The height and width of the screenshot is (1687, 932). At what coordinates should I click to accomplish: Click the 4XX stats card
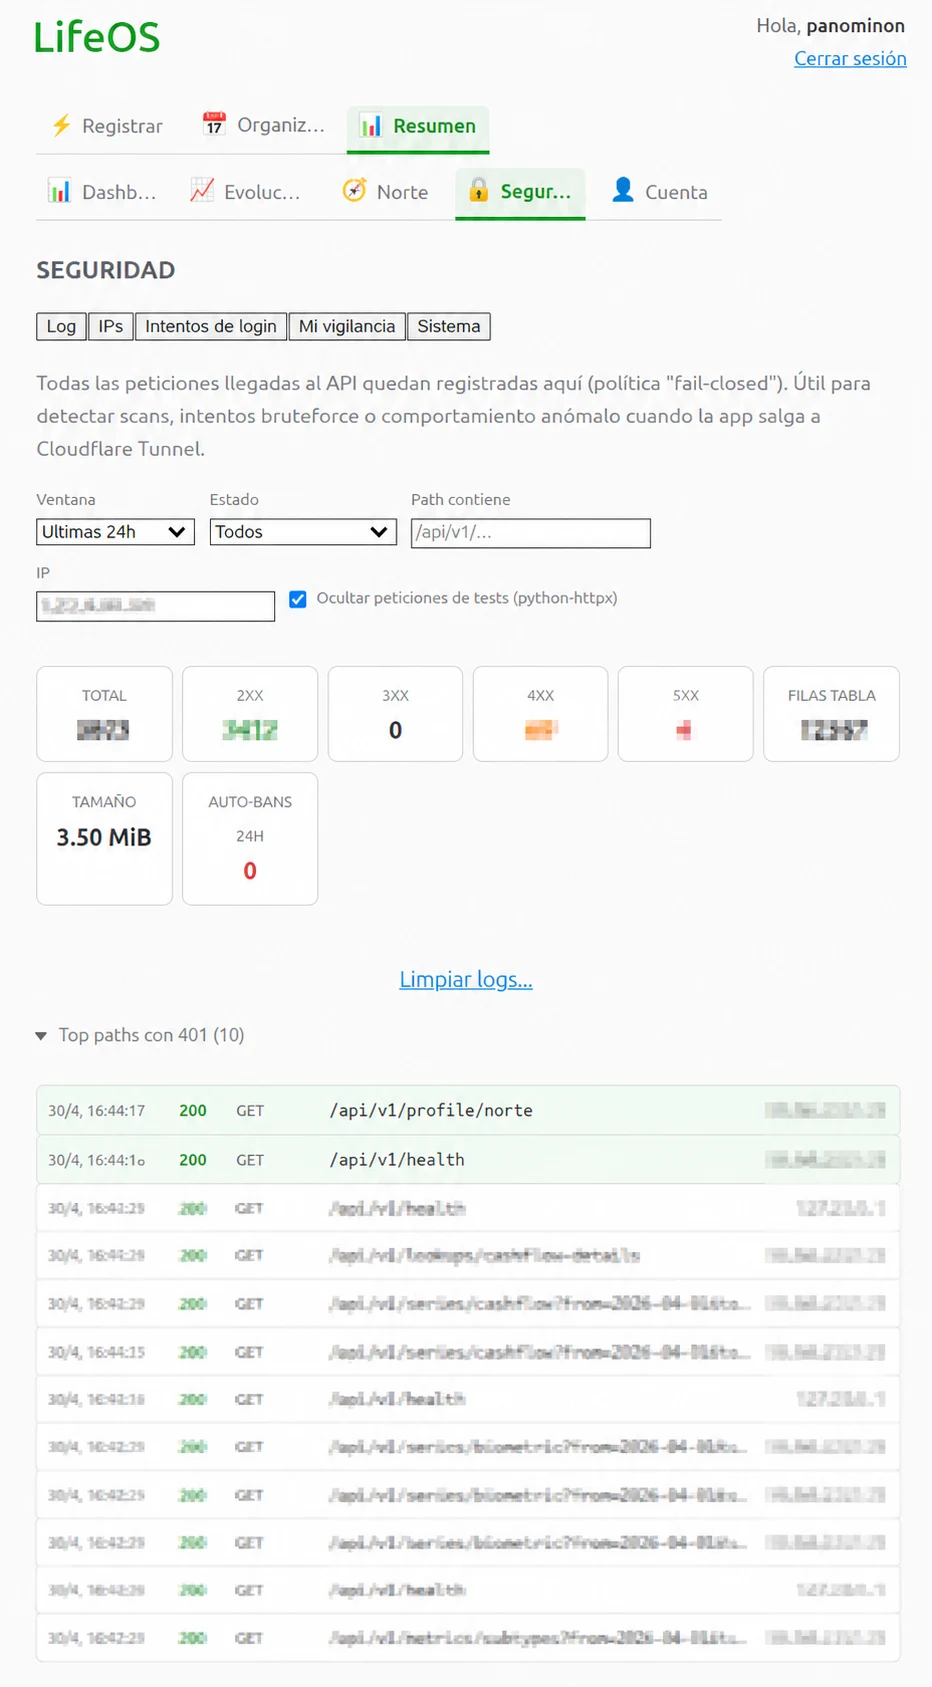tap(540, 714)
